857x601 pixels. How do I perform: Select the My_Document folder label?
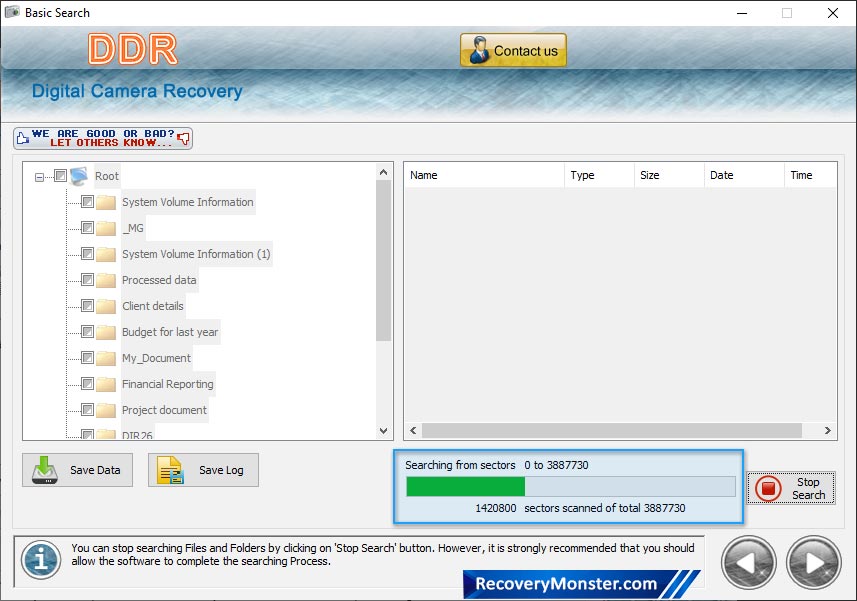click(x=156, y=358)
